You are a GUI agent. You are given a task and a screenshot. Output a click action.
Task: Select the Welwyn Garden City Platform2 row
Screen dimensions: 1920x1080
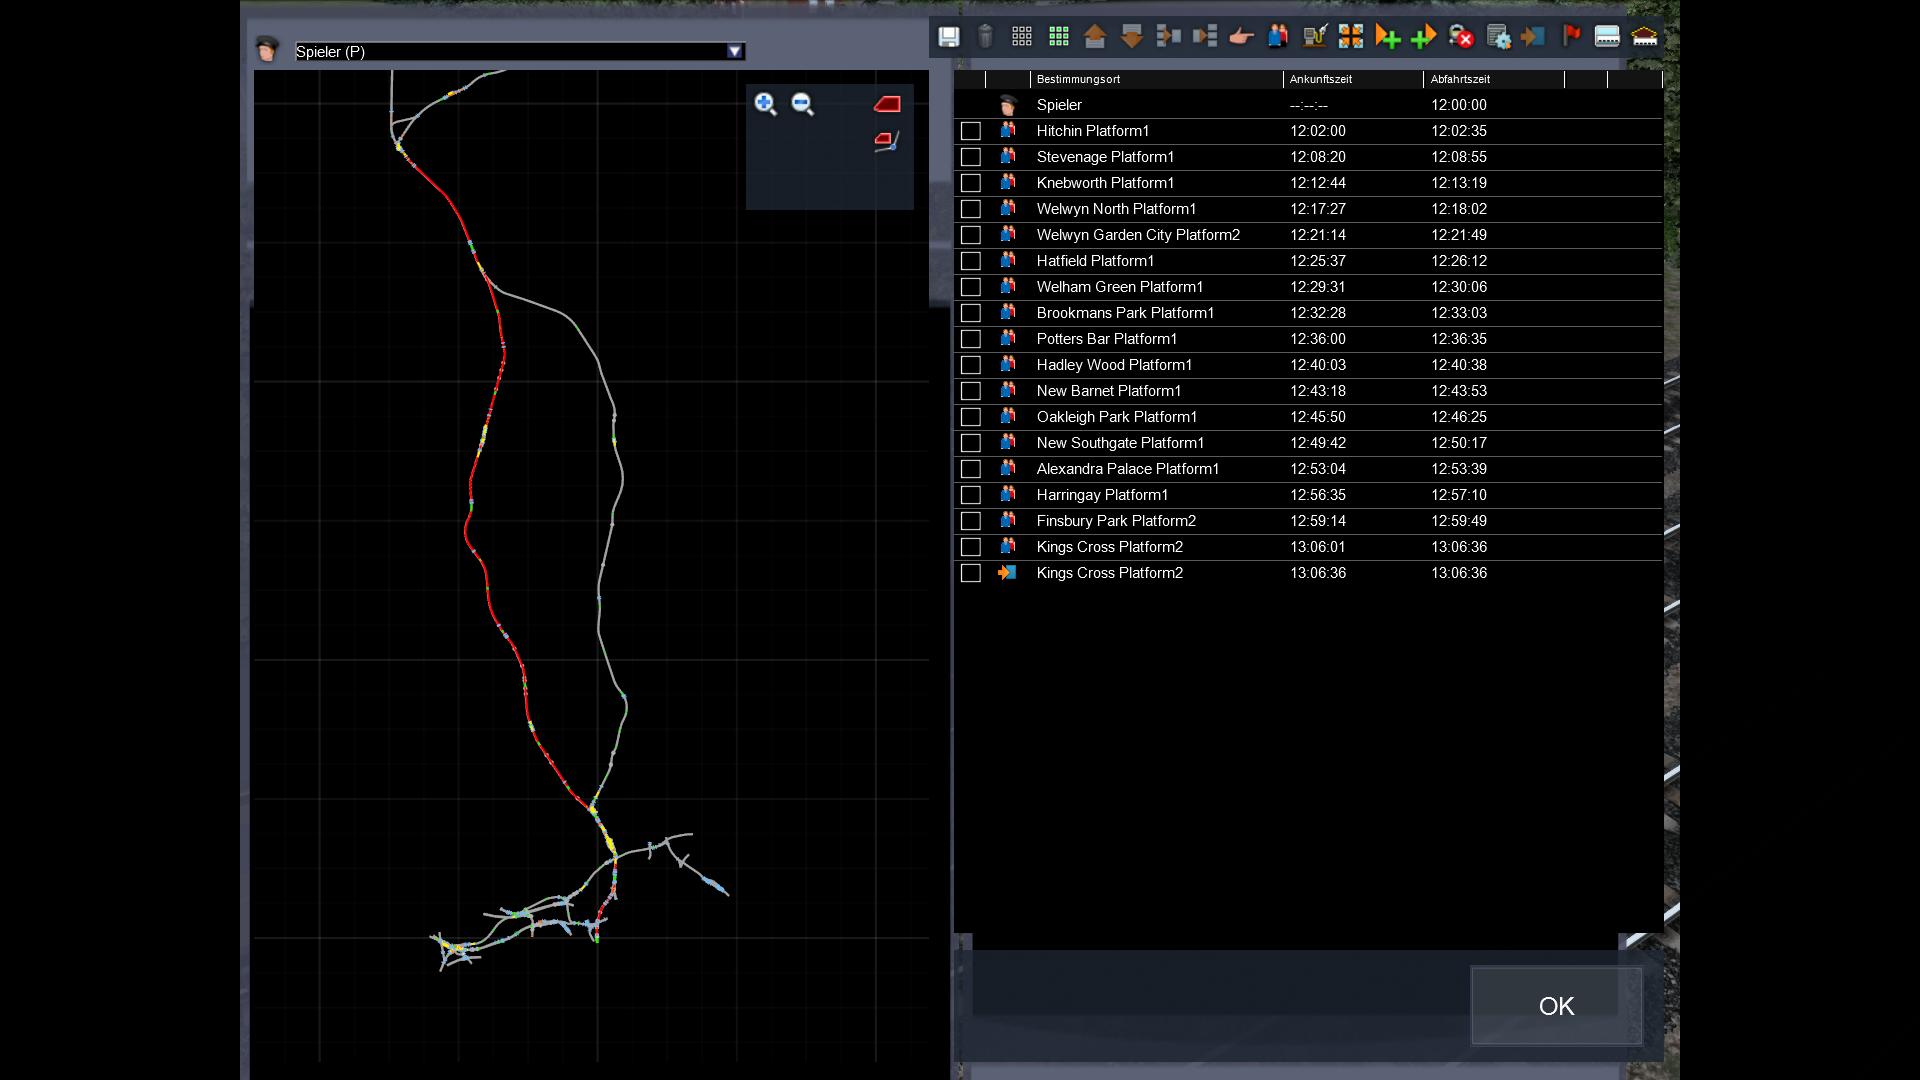(1138, 235)
